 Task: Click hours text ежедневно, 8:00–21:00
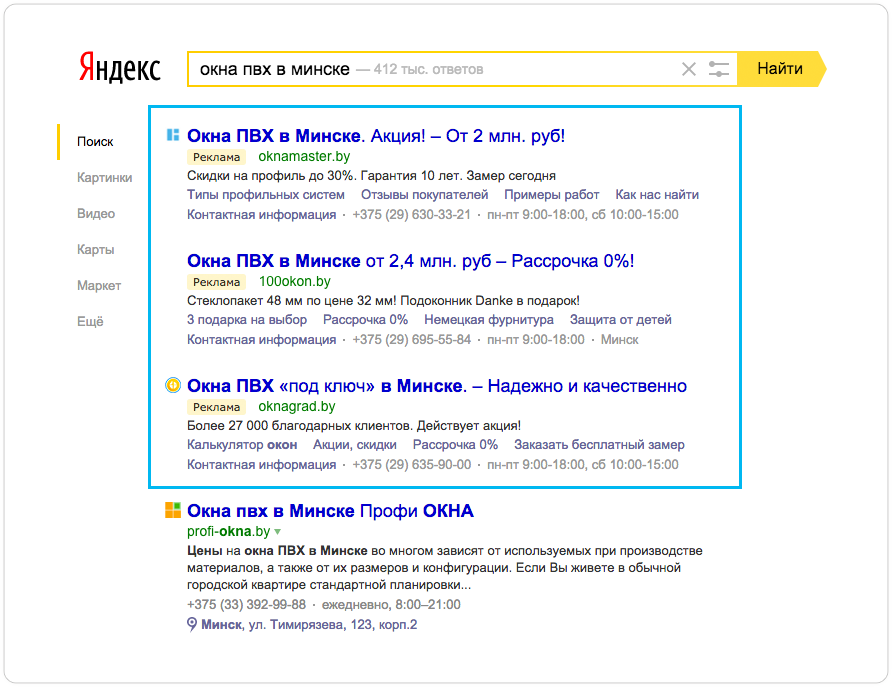[391, 605]
